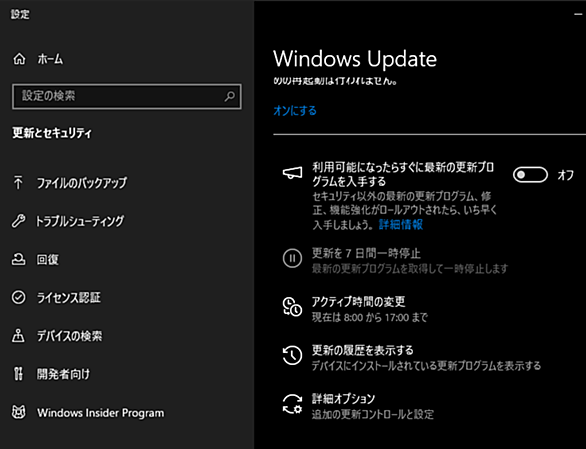Image resolution: width=586 pixels, height=449 pixels.
Task: Select ファイルのバックアップ in sidebar
Action: click(82, 183)
